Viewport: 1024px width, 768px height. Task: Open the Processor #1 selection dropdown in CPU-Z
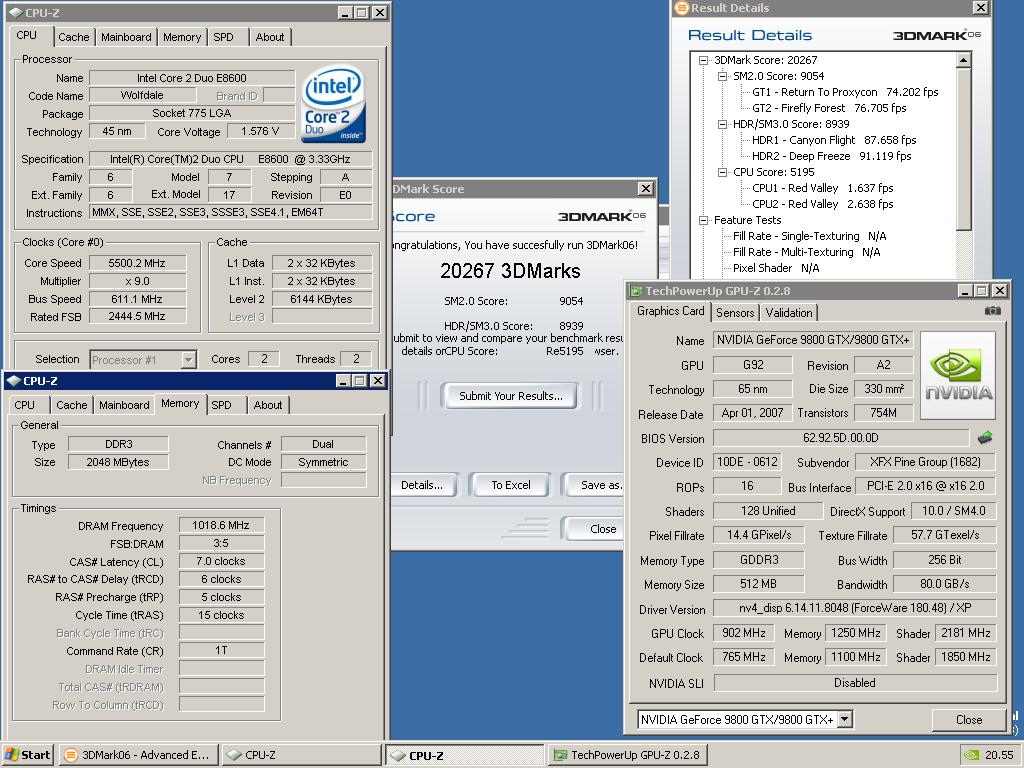click(x=188, y=359)
